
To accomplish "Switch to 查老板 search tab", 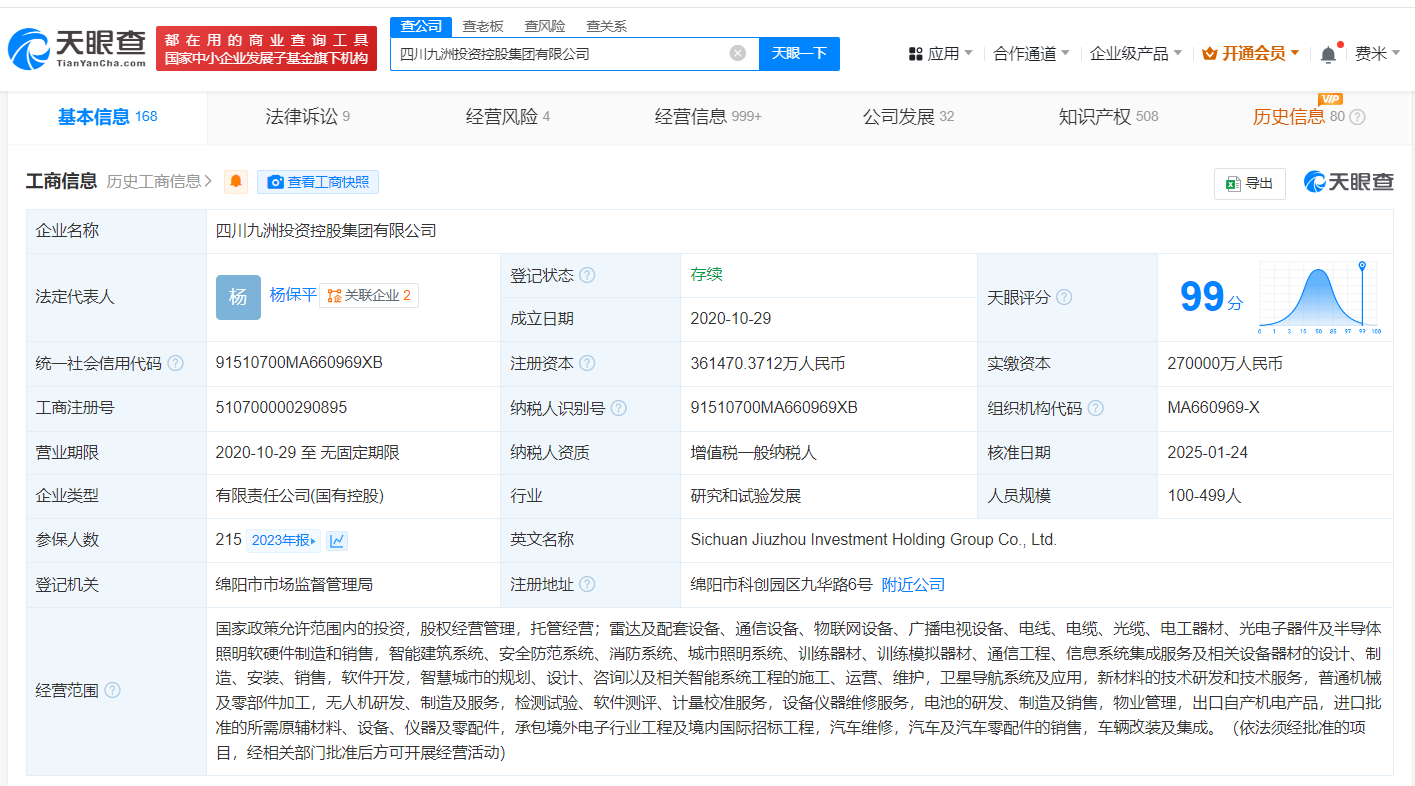I will [483, 26].
